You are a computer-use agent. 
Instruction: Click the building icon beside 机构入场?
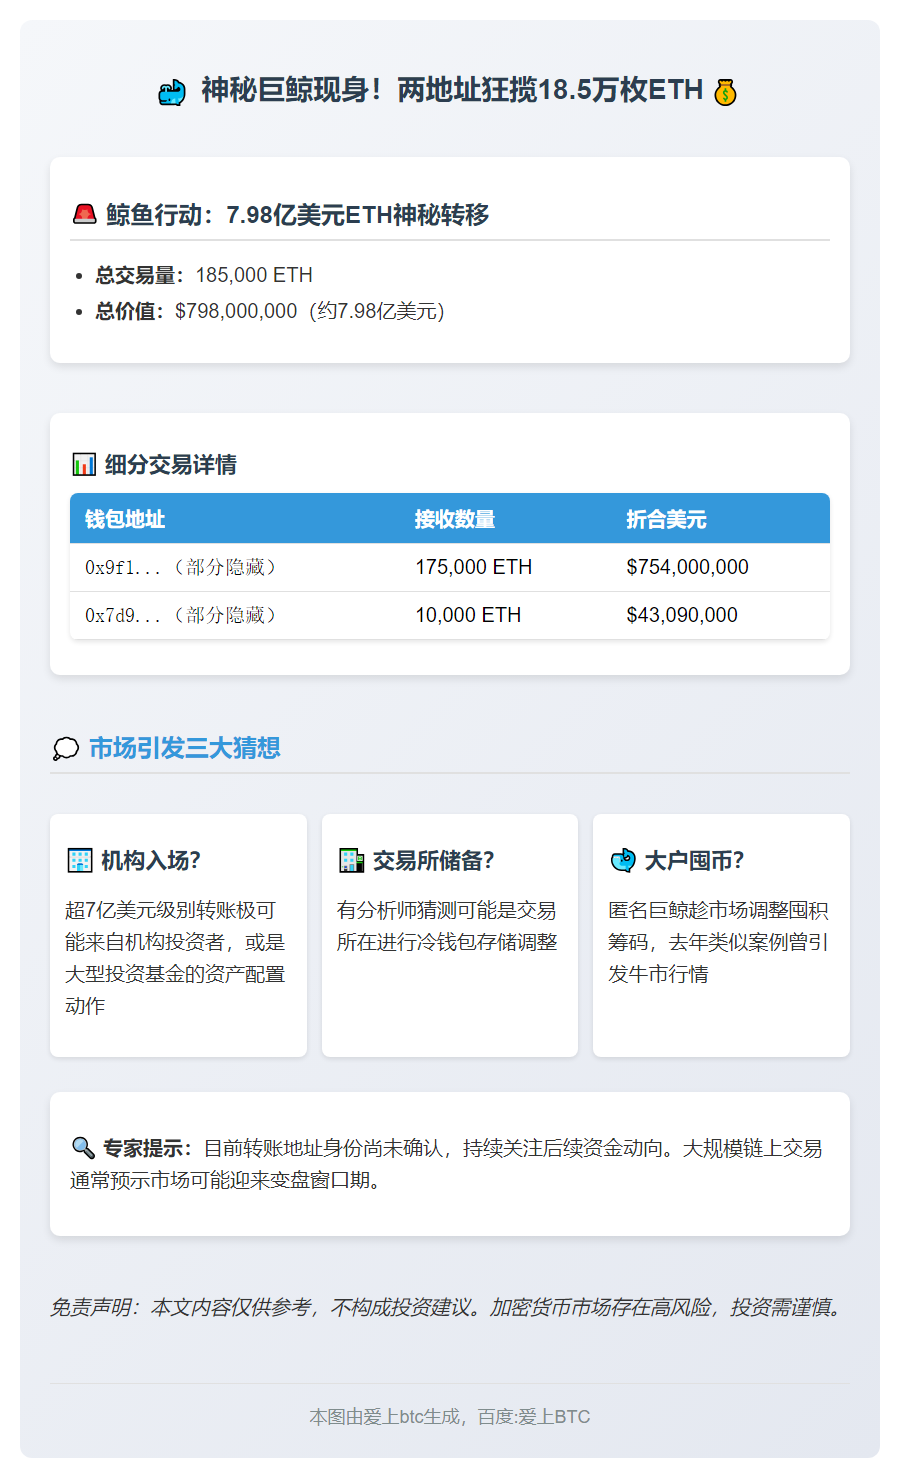[79, 860]
